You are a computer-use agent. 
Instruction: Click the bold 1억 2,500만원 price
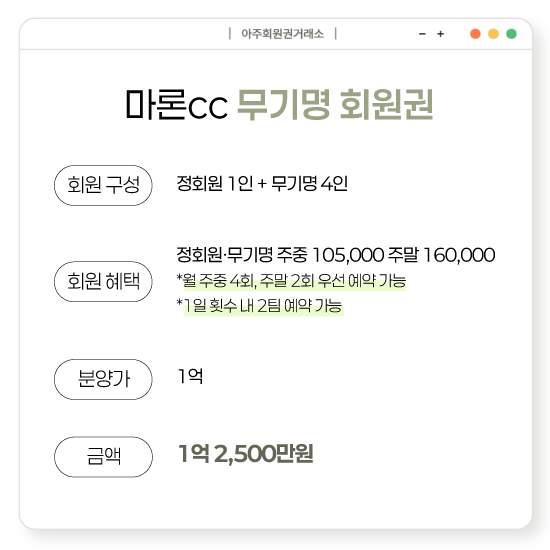click(x=246, y=454)
